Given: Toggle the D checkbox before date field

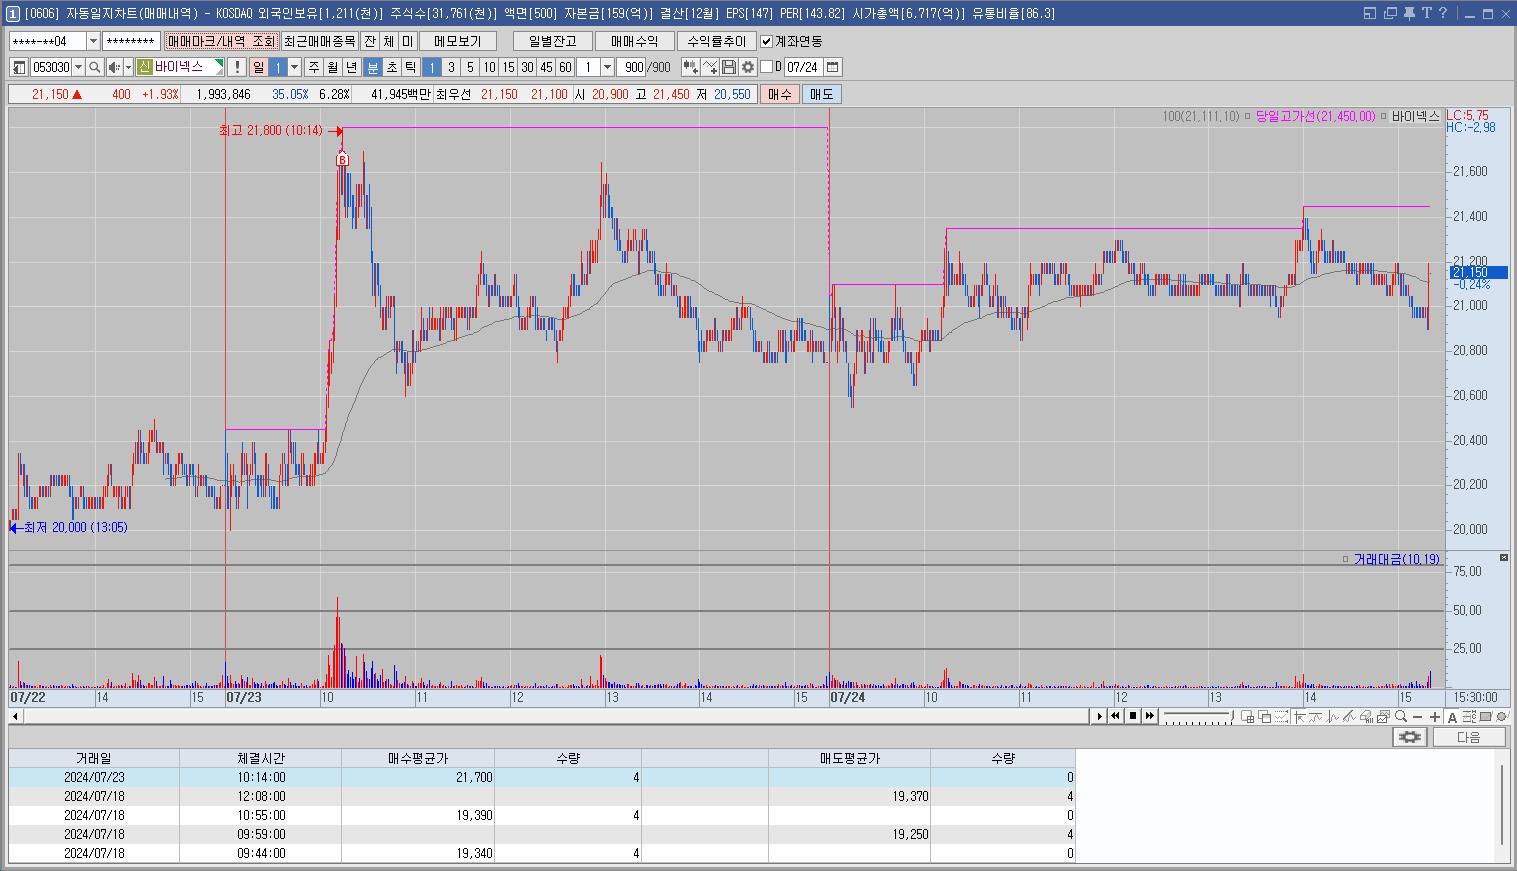Looking at the screenshot, I should coord(766,67).
